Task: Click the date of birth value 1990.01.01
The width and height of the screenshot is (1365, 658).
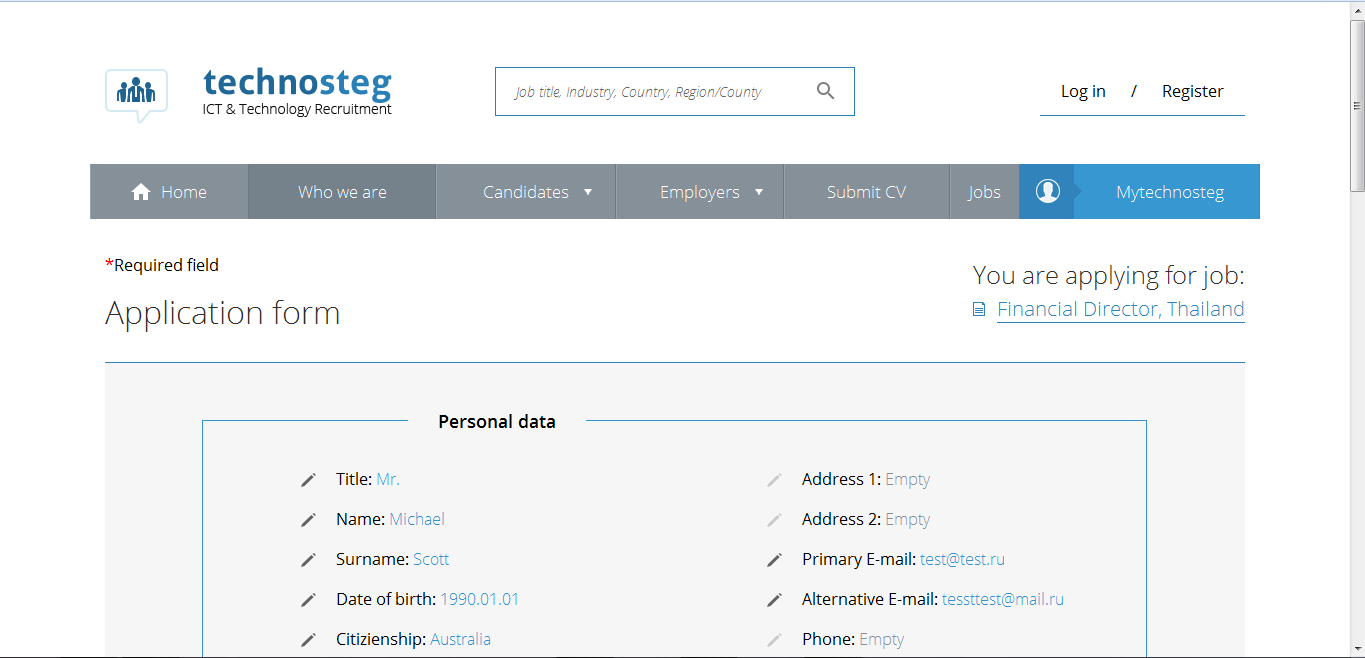Action: tap(480, 600)
